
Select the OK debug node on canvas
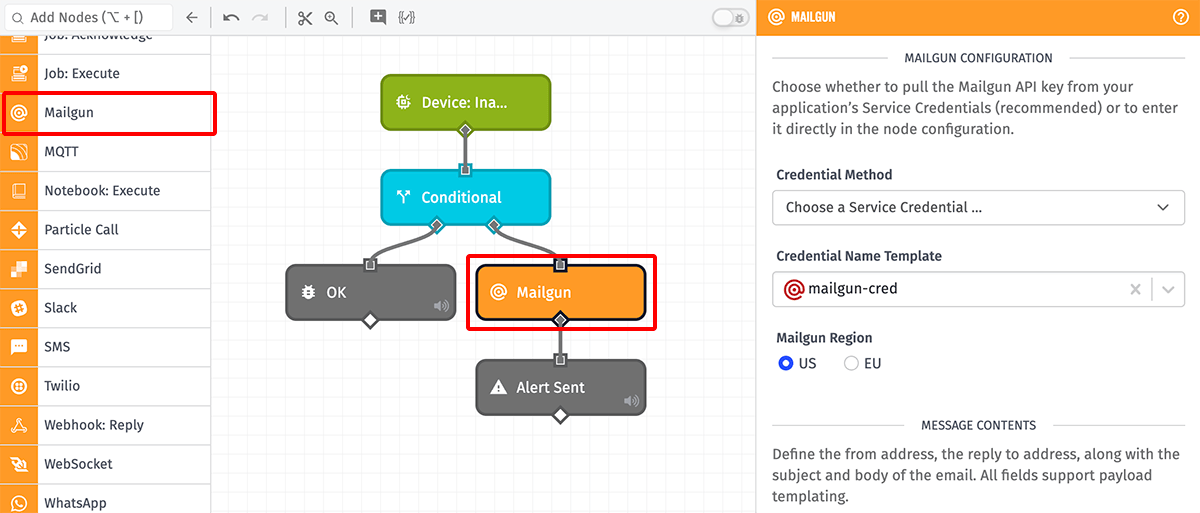coord(355,293)
